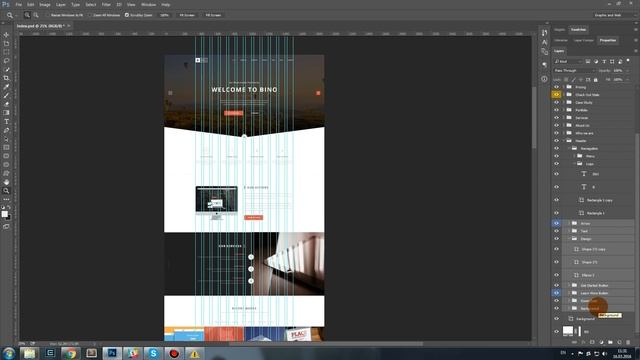This screenshot has width=640, height=360.
Task: Open the Opacity value dropdown
Action: pyautogui.click(x=627, y=71)
